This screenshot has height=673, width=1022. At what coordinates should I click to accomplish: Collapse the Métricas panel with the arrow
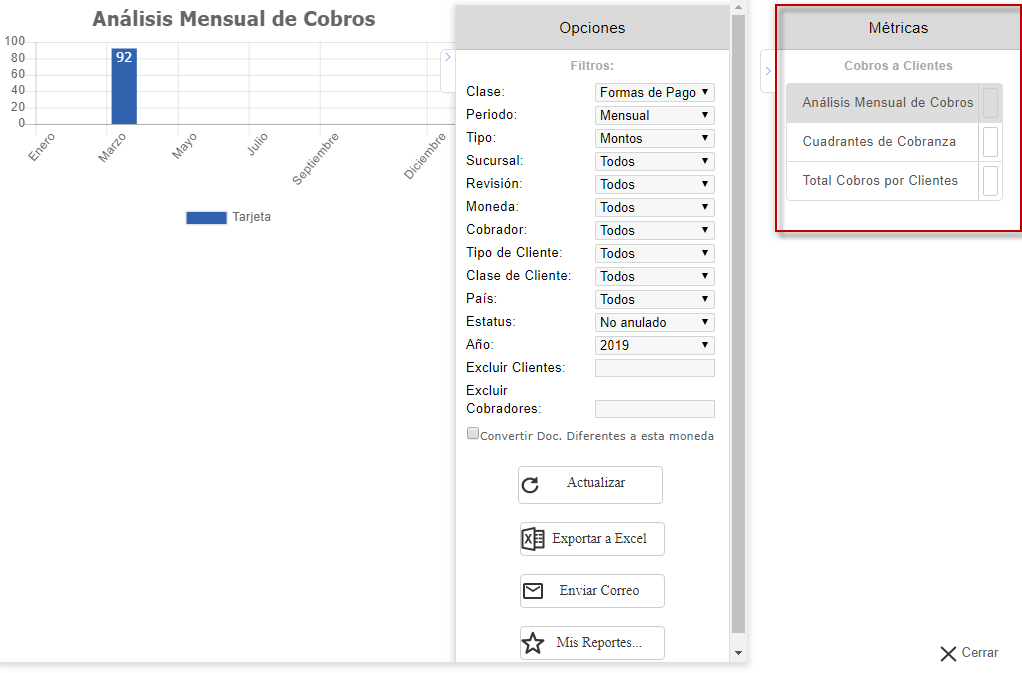[x=767, y=71]
